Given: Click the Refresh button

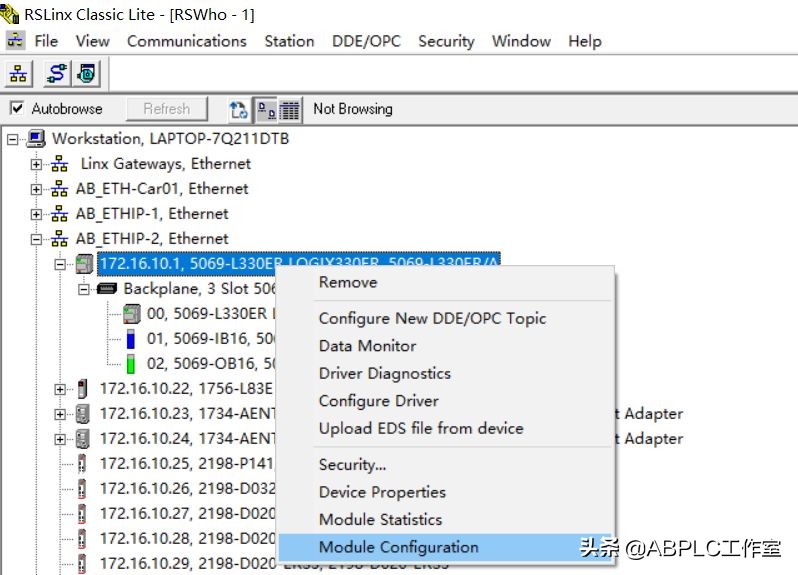Looking at the screenshot, I should pyautogui.click(x=166, y=109).
